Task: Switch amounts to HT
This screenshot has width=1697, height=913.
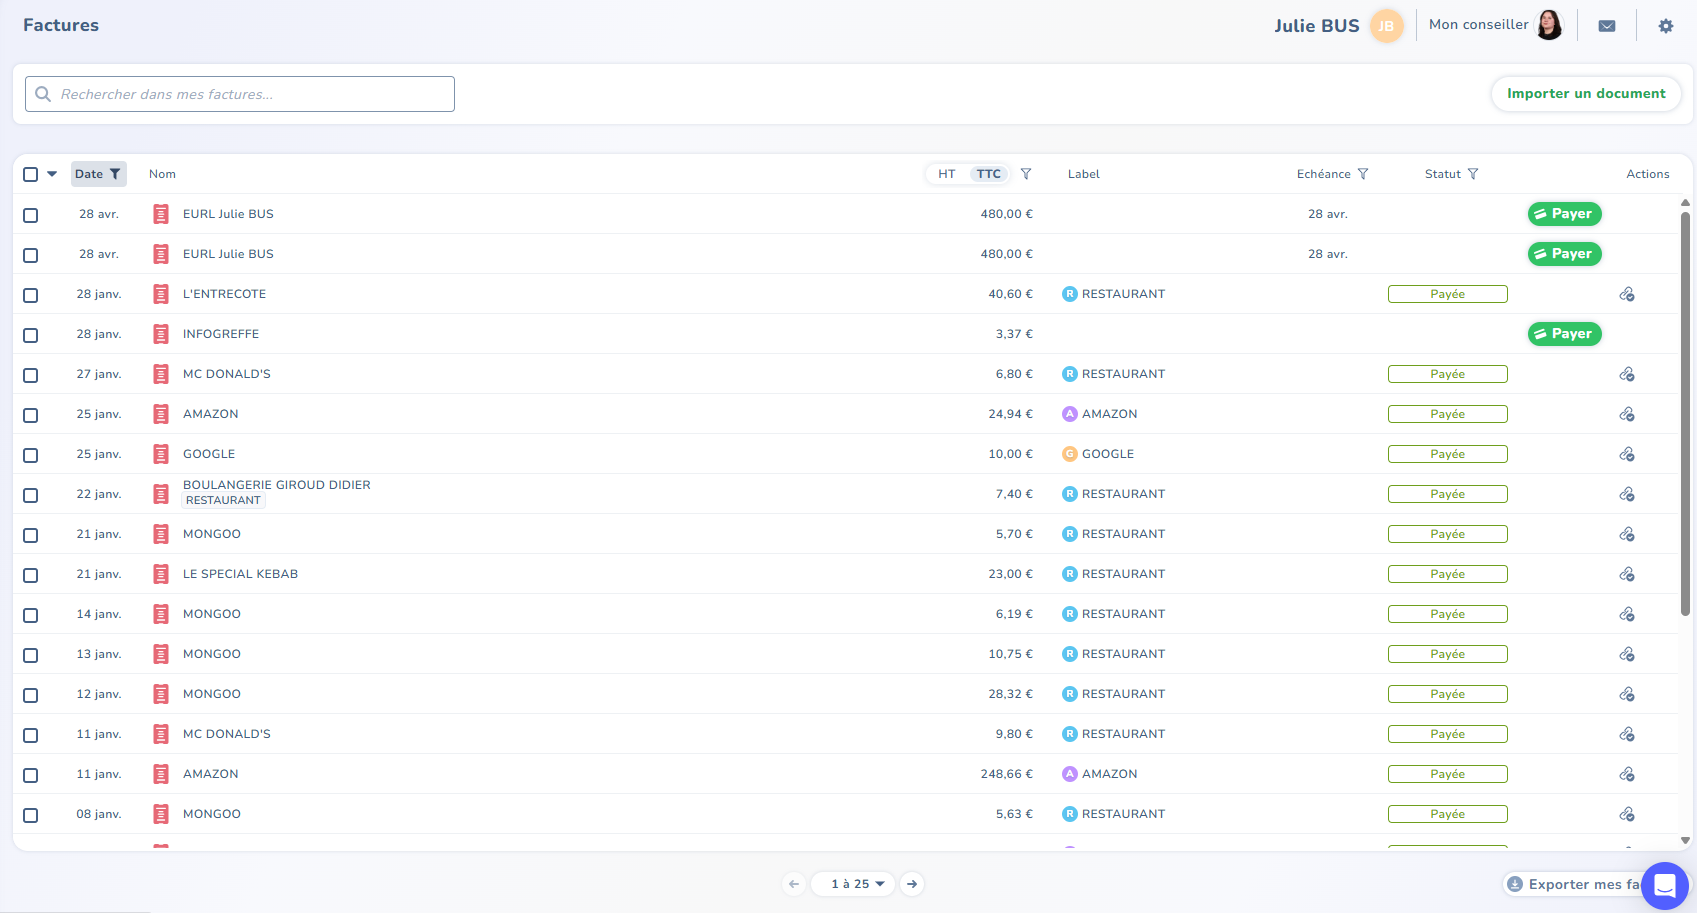Action: [946, 174]
